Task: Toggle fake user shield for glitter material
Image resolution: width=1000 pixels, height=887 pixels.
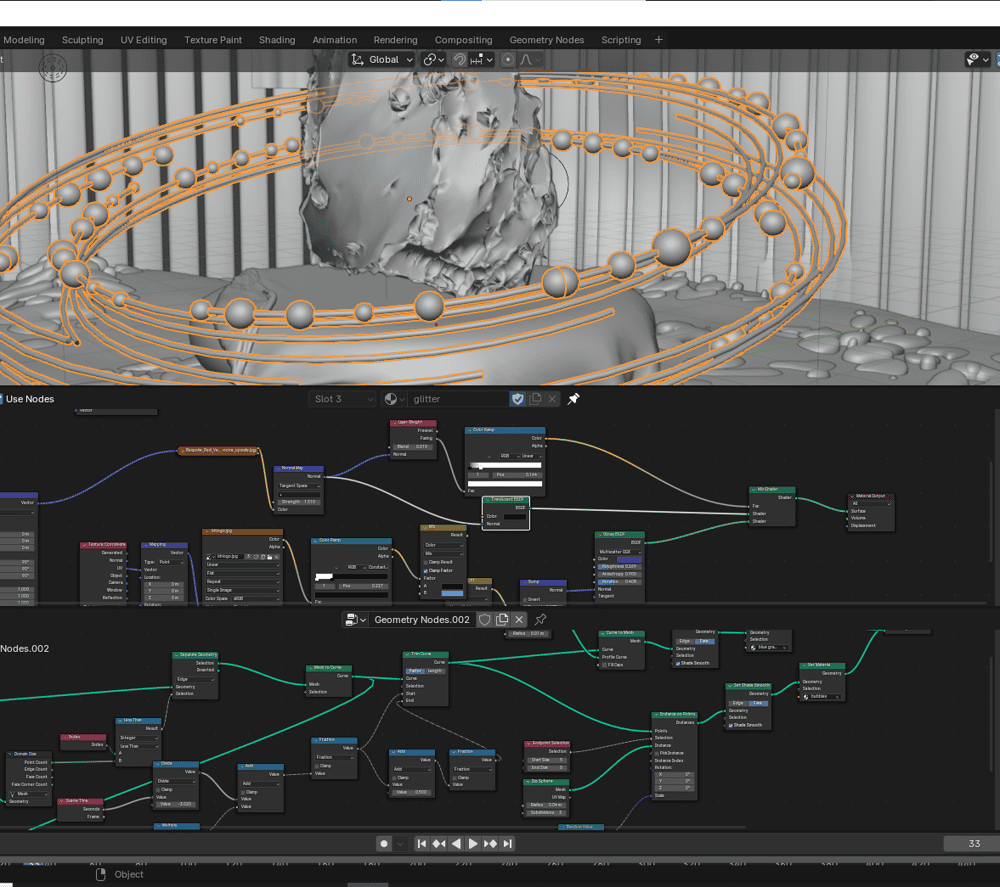Action: [517, 399]
